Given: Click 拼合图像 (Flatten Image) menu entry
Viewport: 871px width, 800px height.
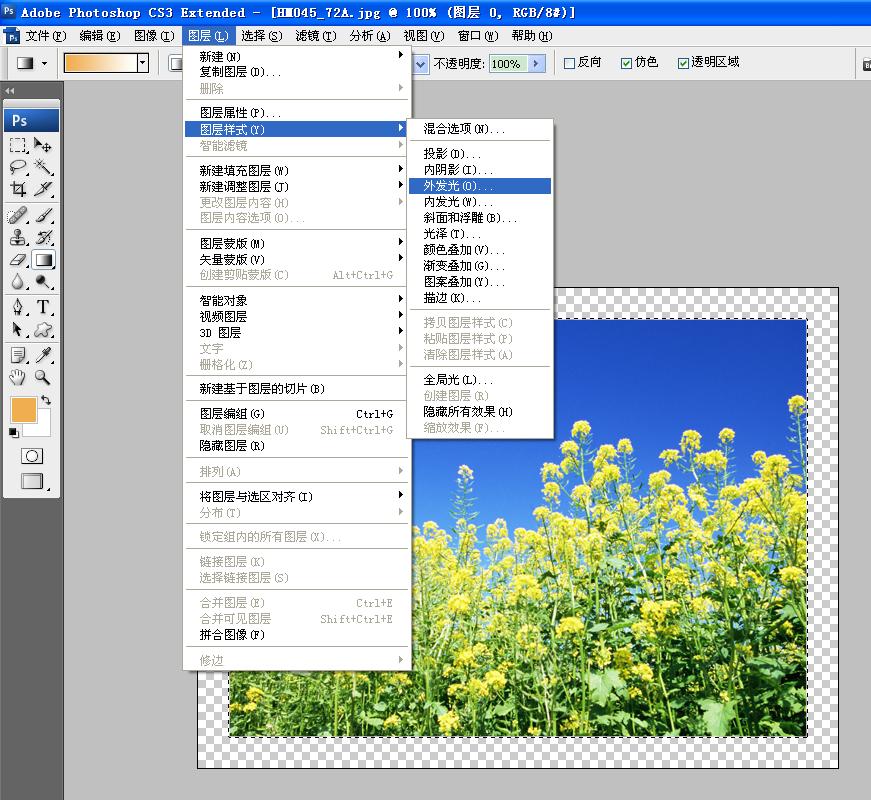Looking at the screenshot, I should click(232, 635).
